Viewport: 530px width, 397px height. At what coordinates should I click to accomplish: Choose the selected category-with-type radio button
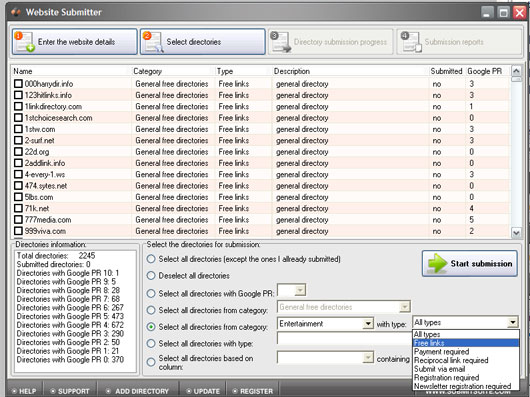151,327
